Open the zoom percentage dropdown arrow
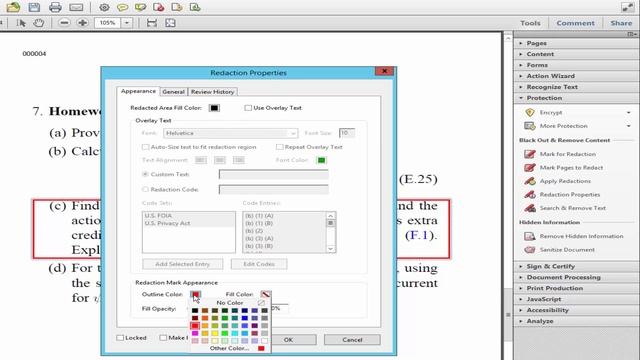 tap(127, 23)
